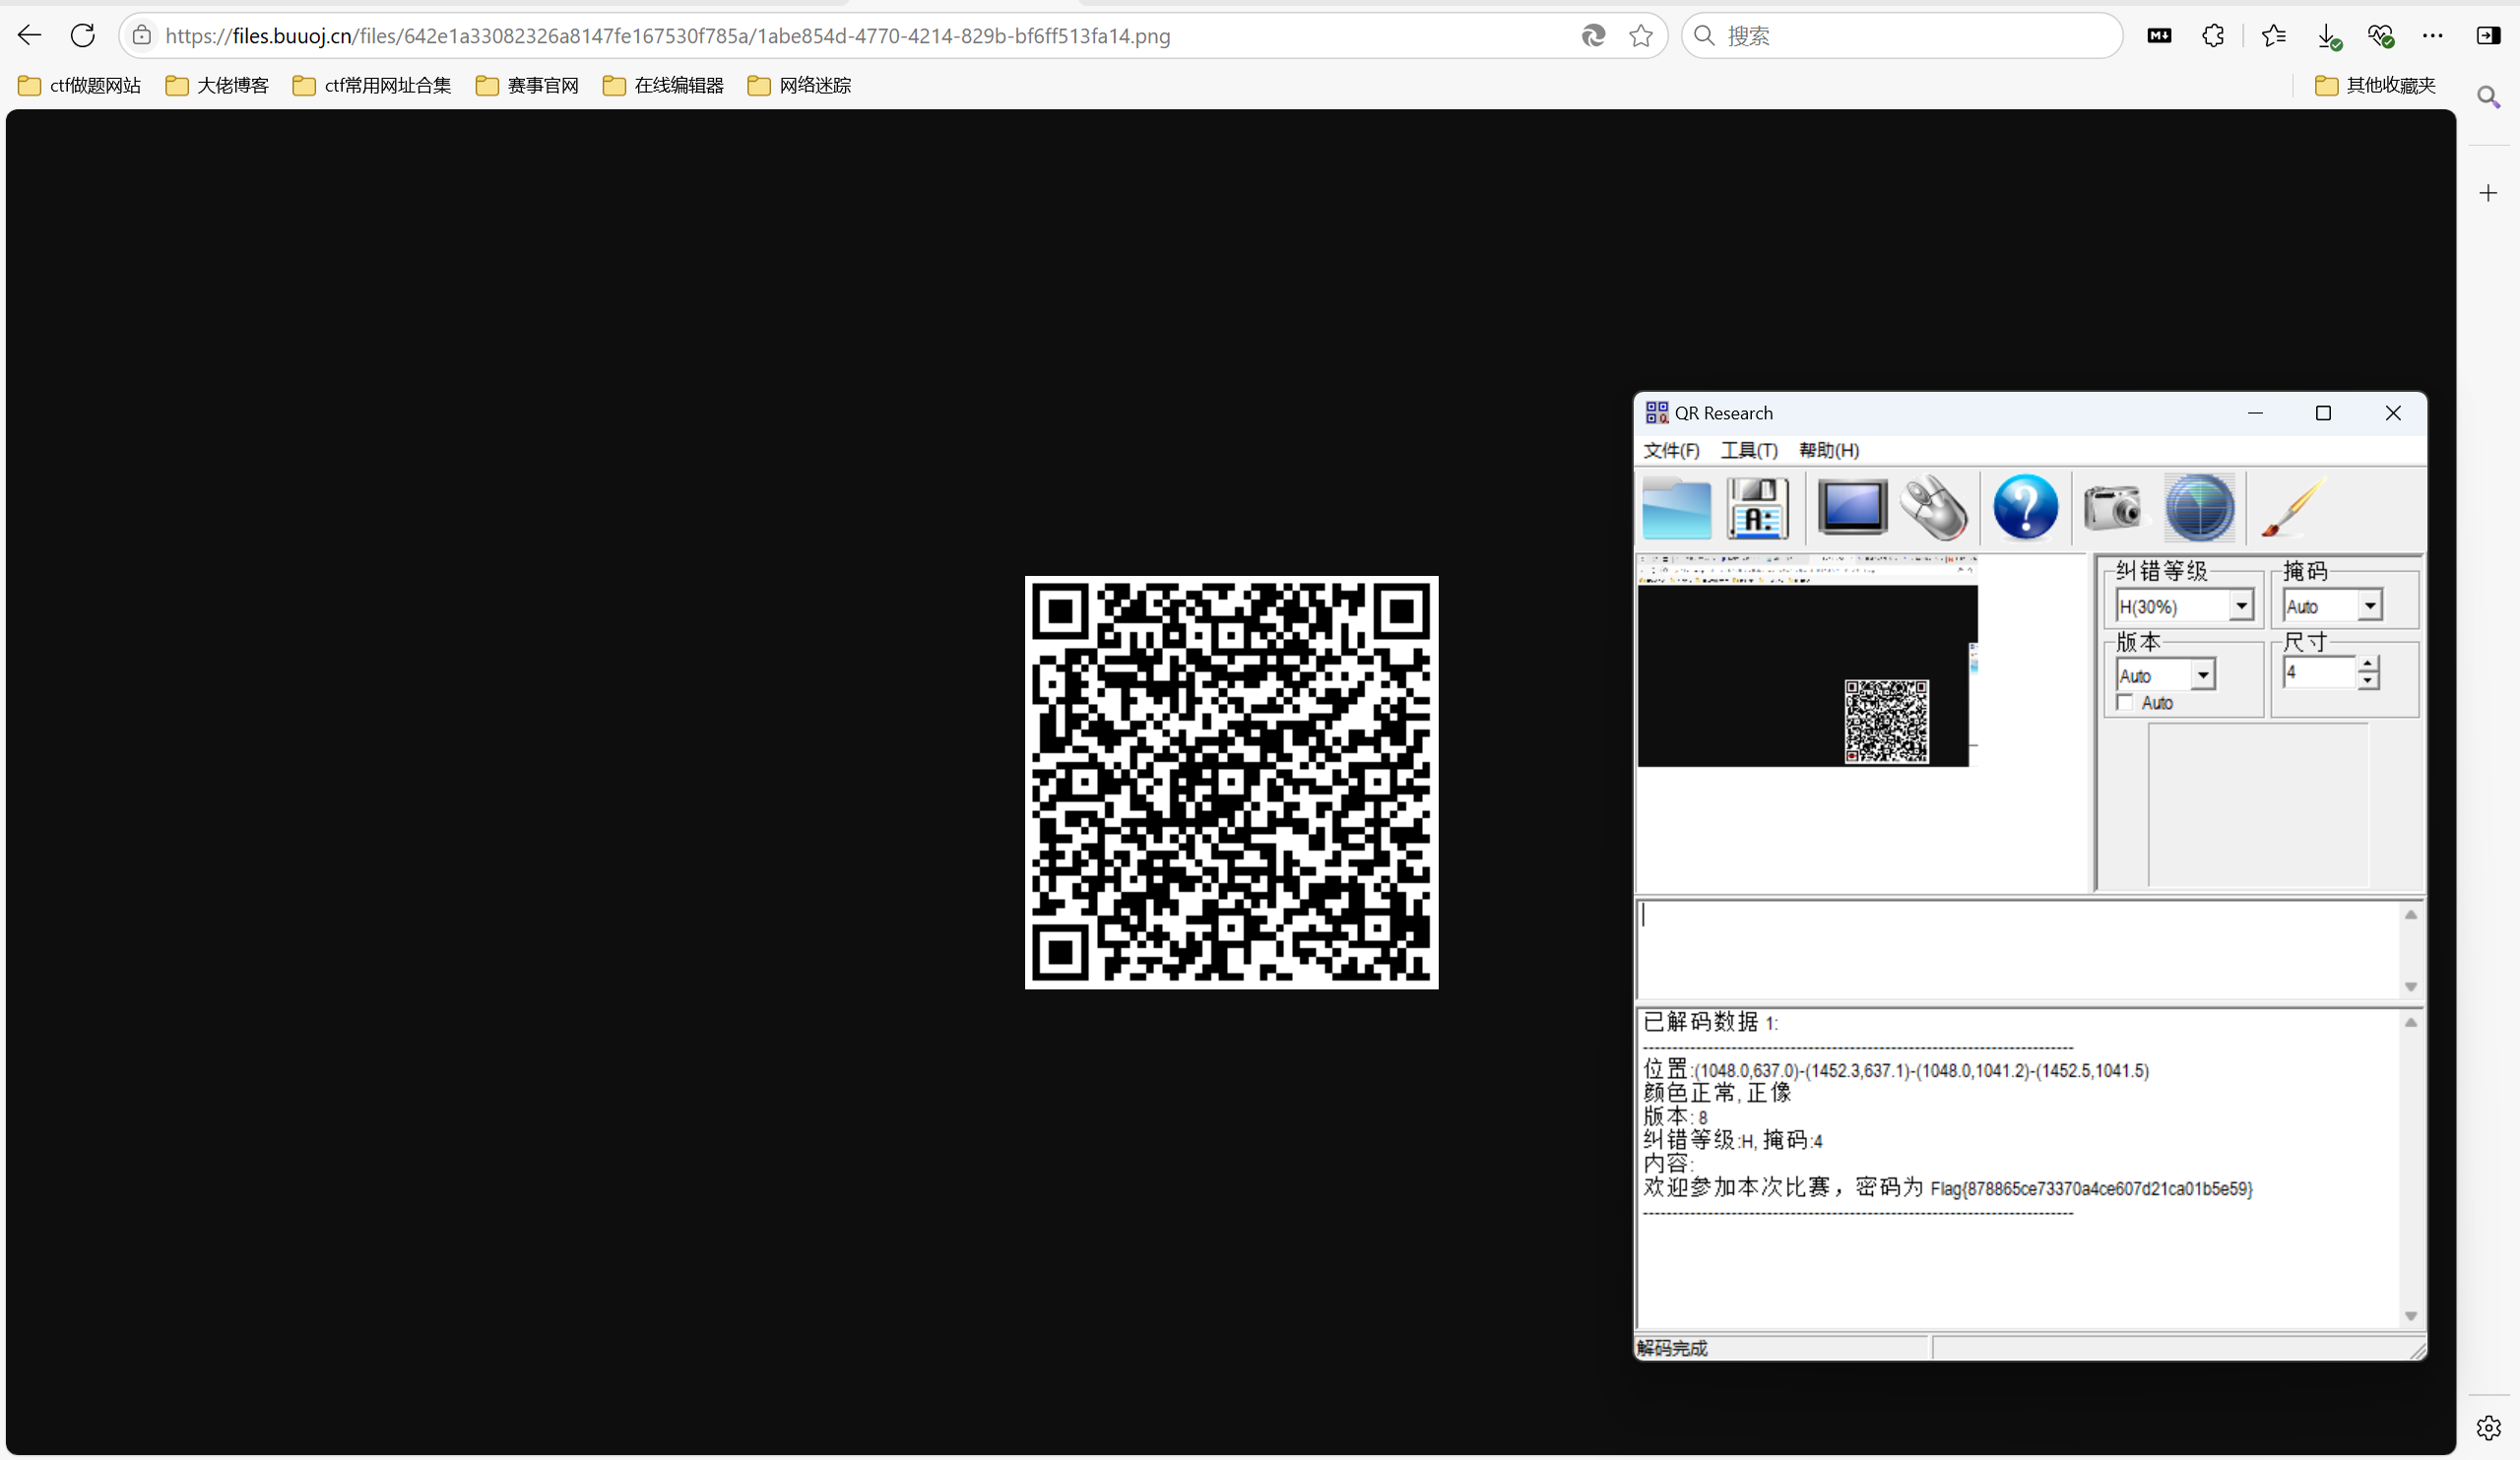
Task: Click the QR Research save floppy icon
Action: [x=1757, y=508]
